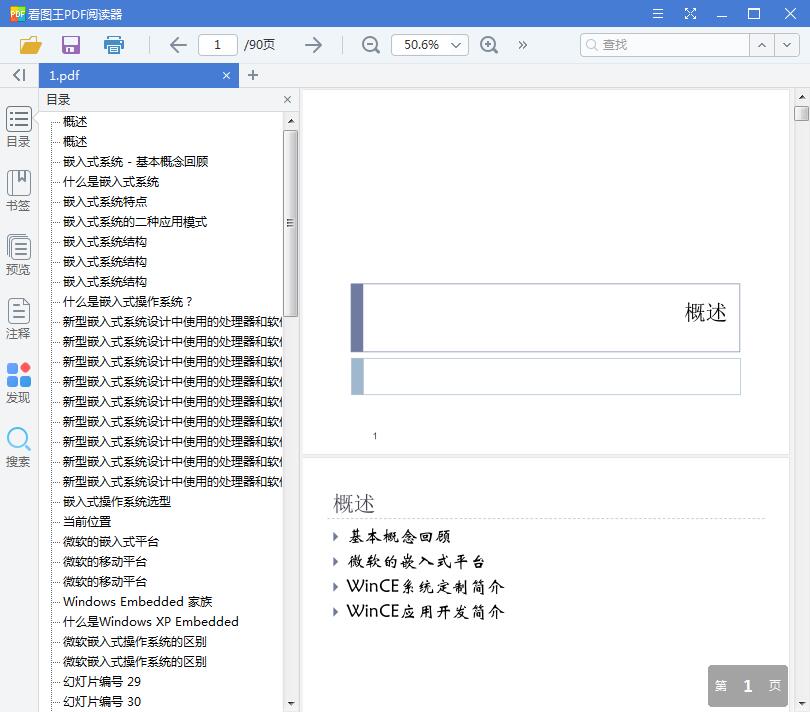Save the document with the save icon
The width and height of the screenshot is (810, 712).
pos(70,45)
